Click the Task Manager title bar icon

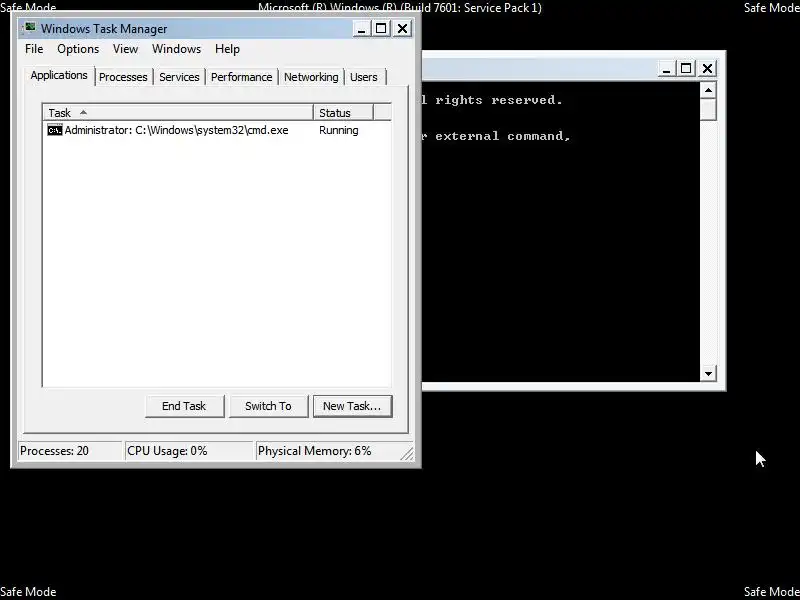point(30,28)
